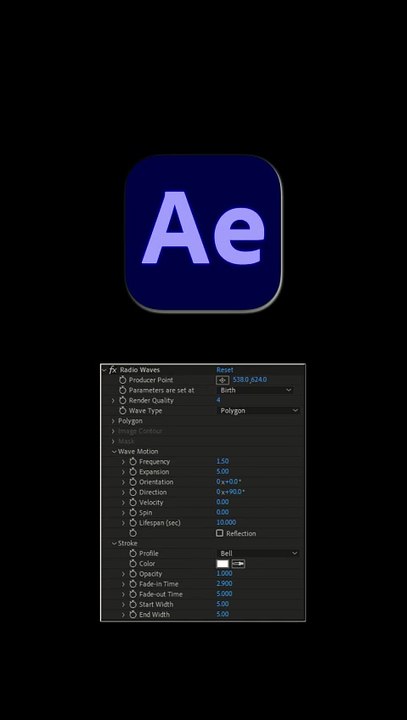Image resolution: width=407 pixels, height=720 pixels.
Task: Expand the Fade-in Time property arrow
Action: point(123,584)
